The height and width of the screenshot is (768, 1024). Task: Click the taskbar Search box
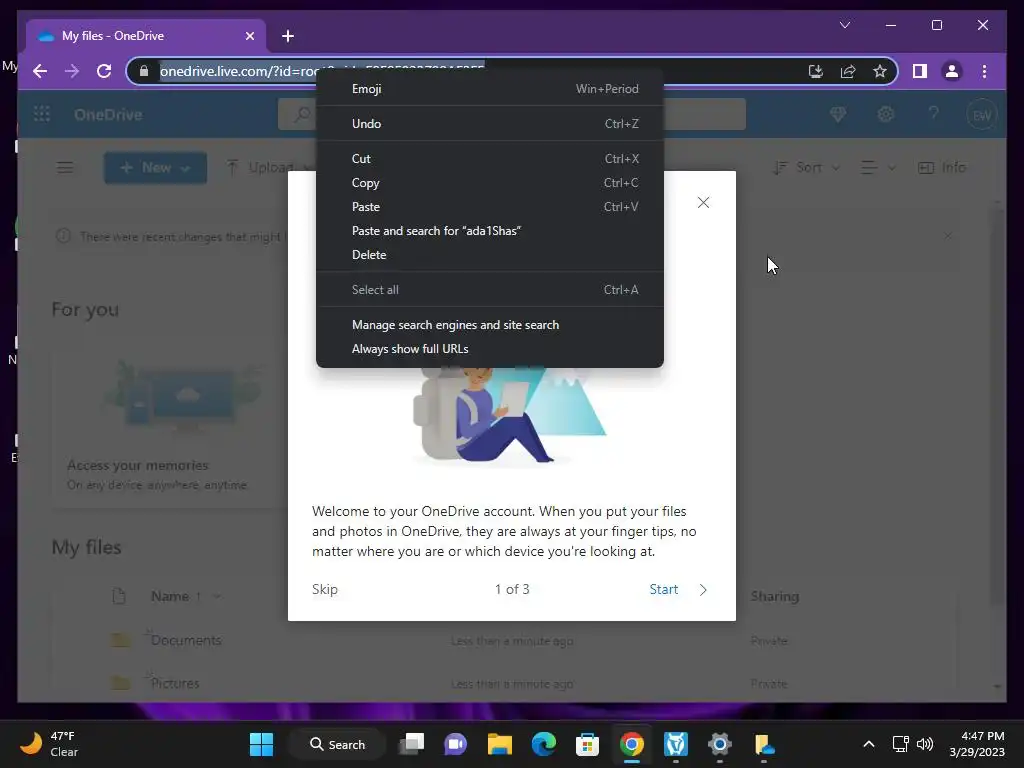click(x=338, y=744)
